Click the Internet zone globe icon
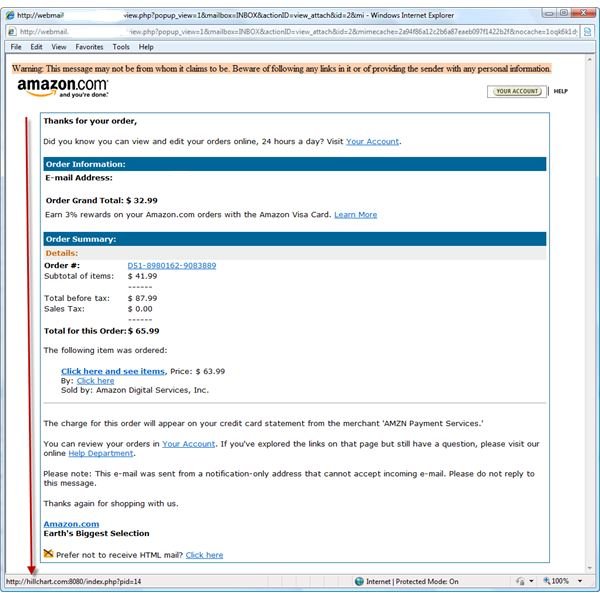Screen dimensions: 600x593 pyautogui.click(x=359, y=581)
